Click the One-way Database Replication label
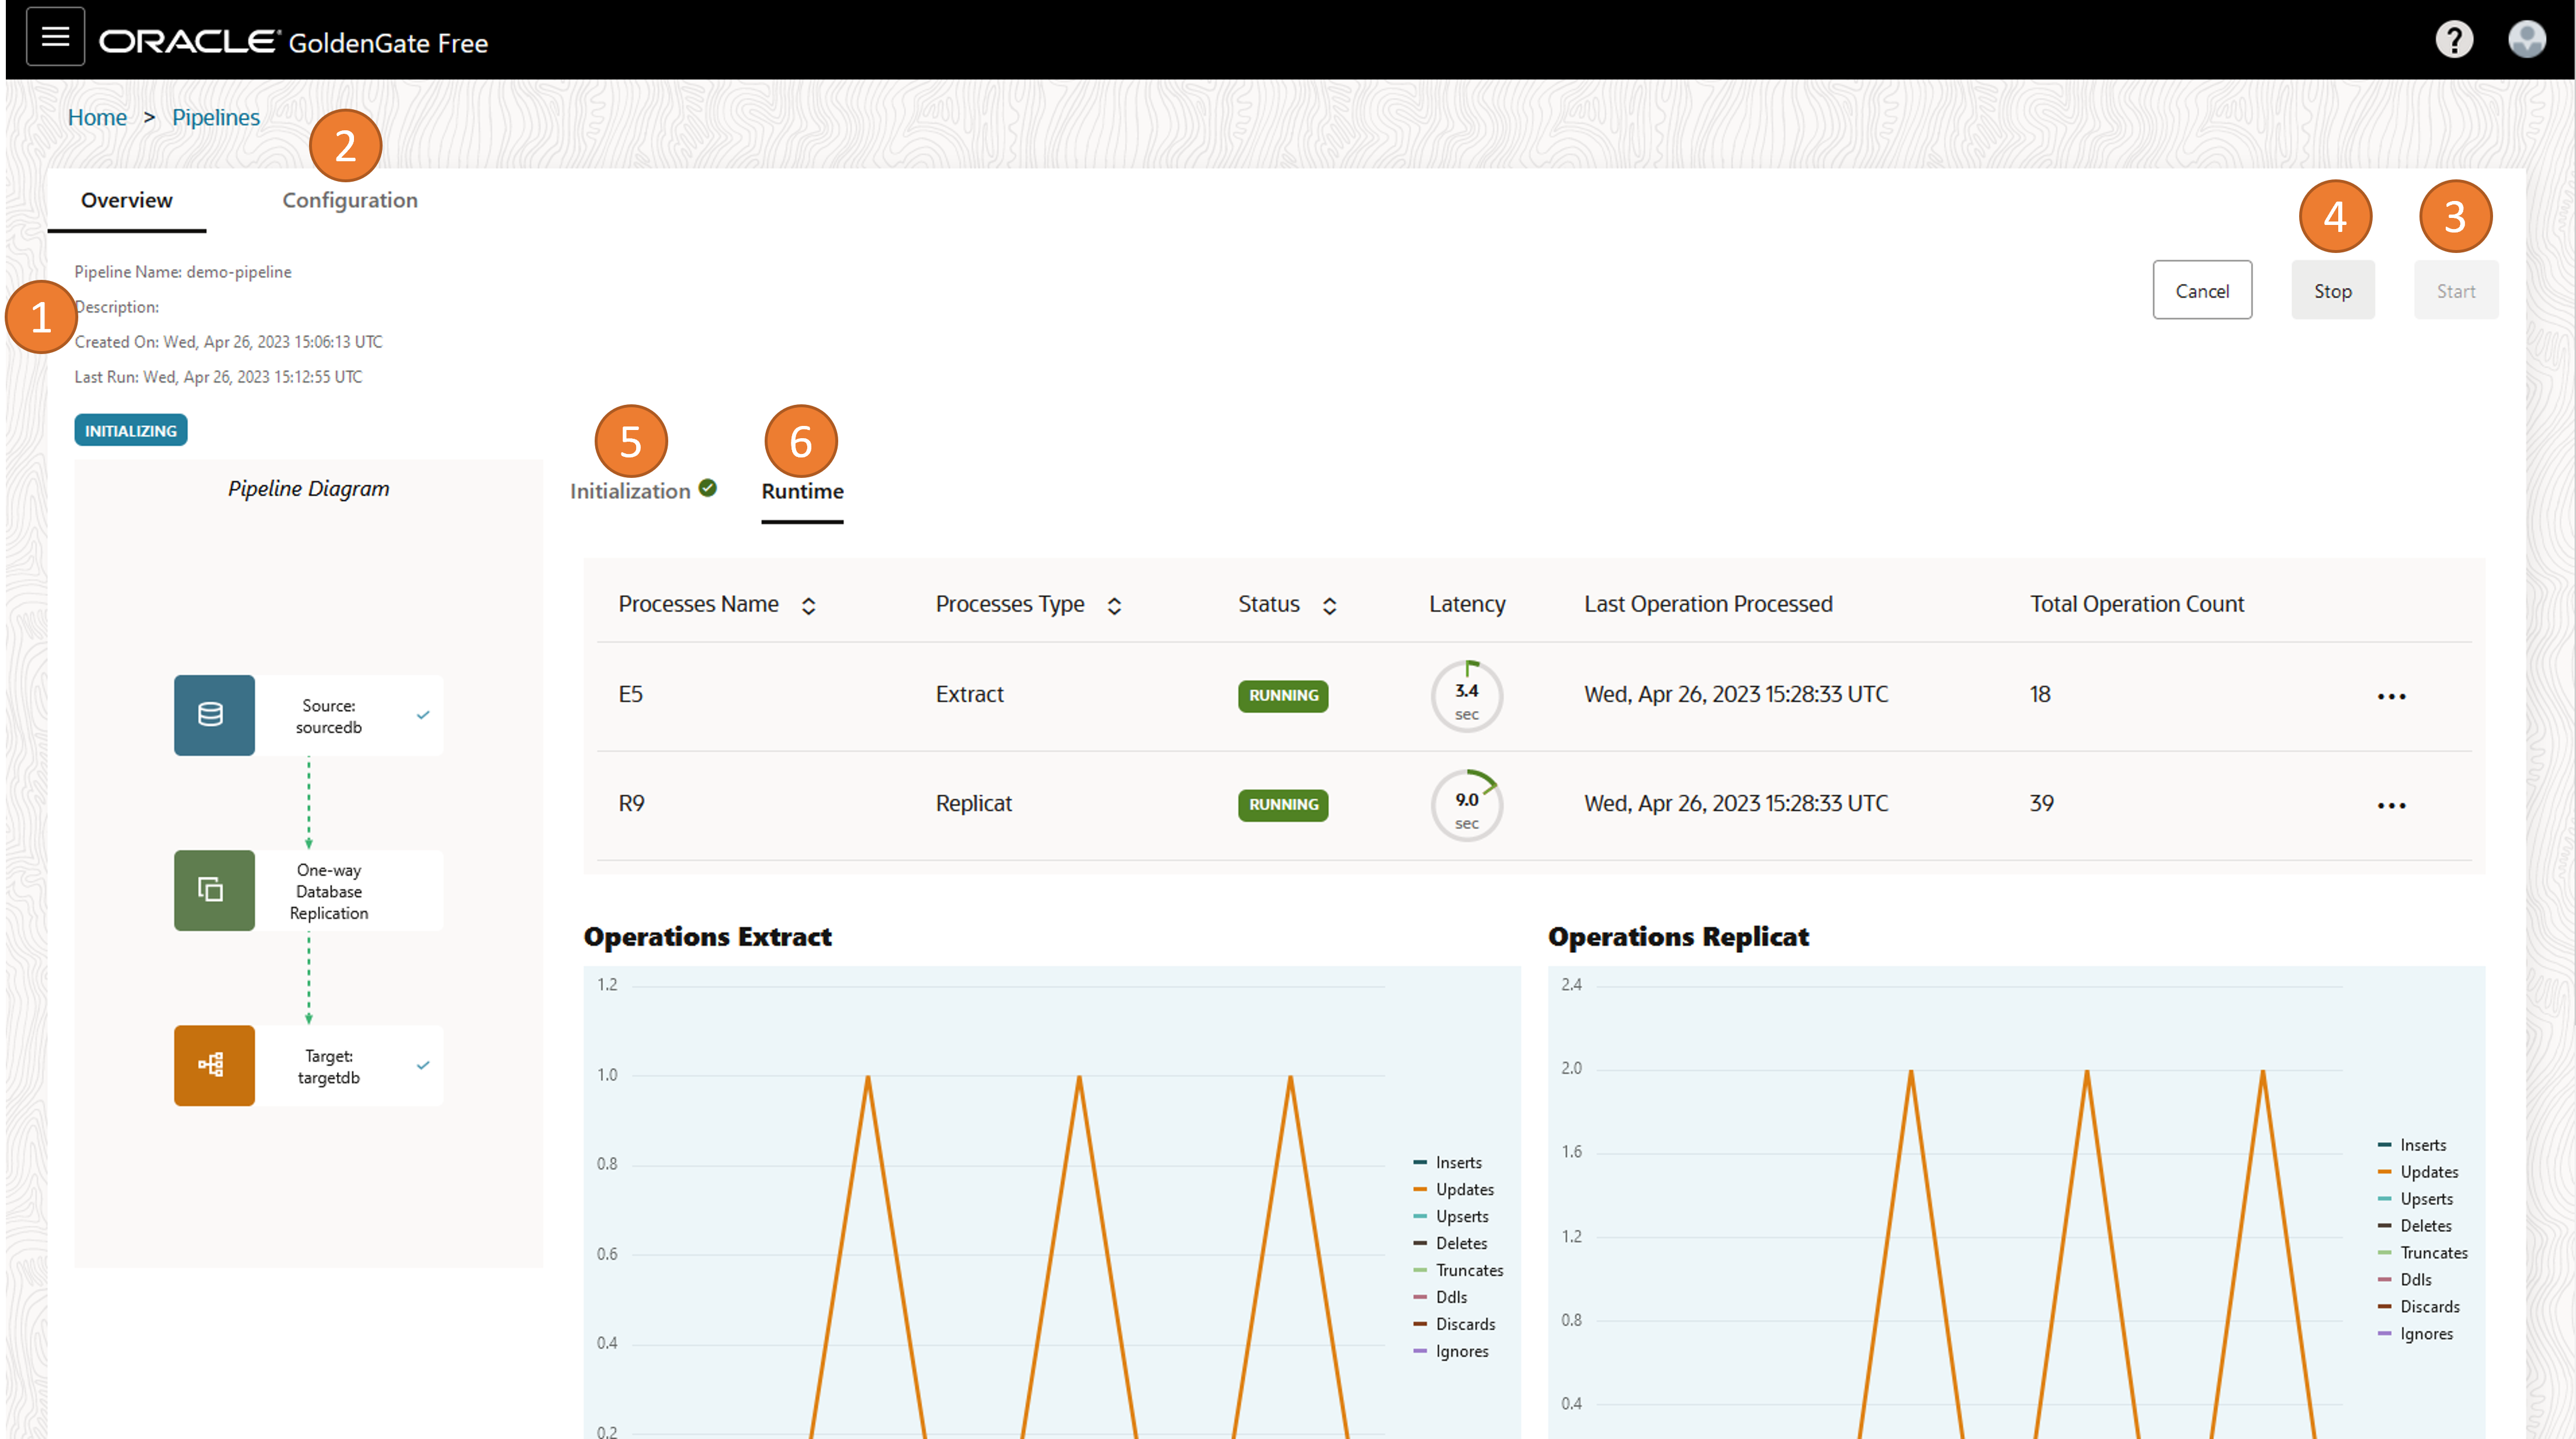Viewport: 2576px width, 1439px height. click(x=329, y=891)
